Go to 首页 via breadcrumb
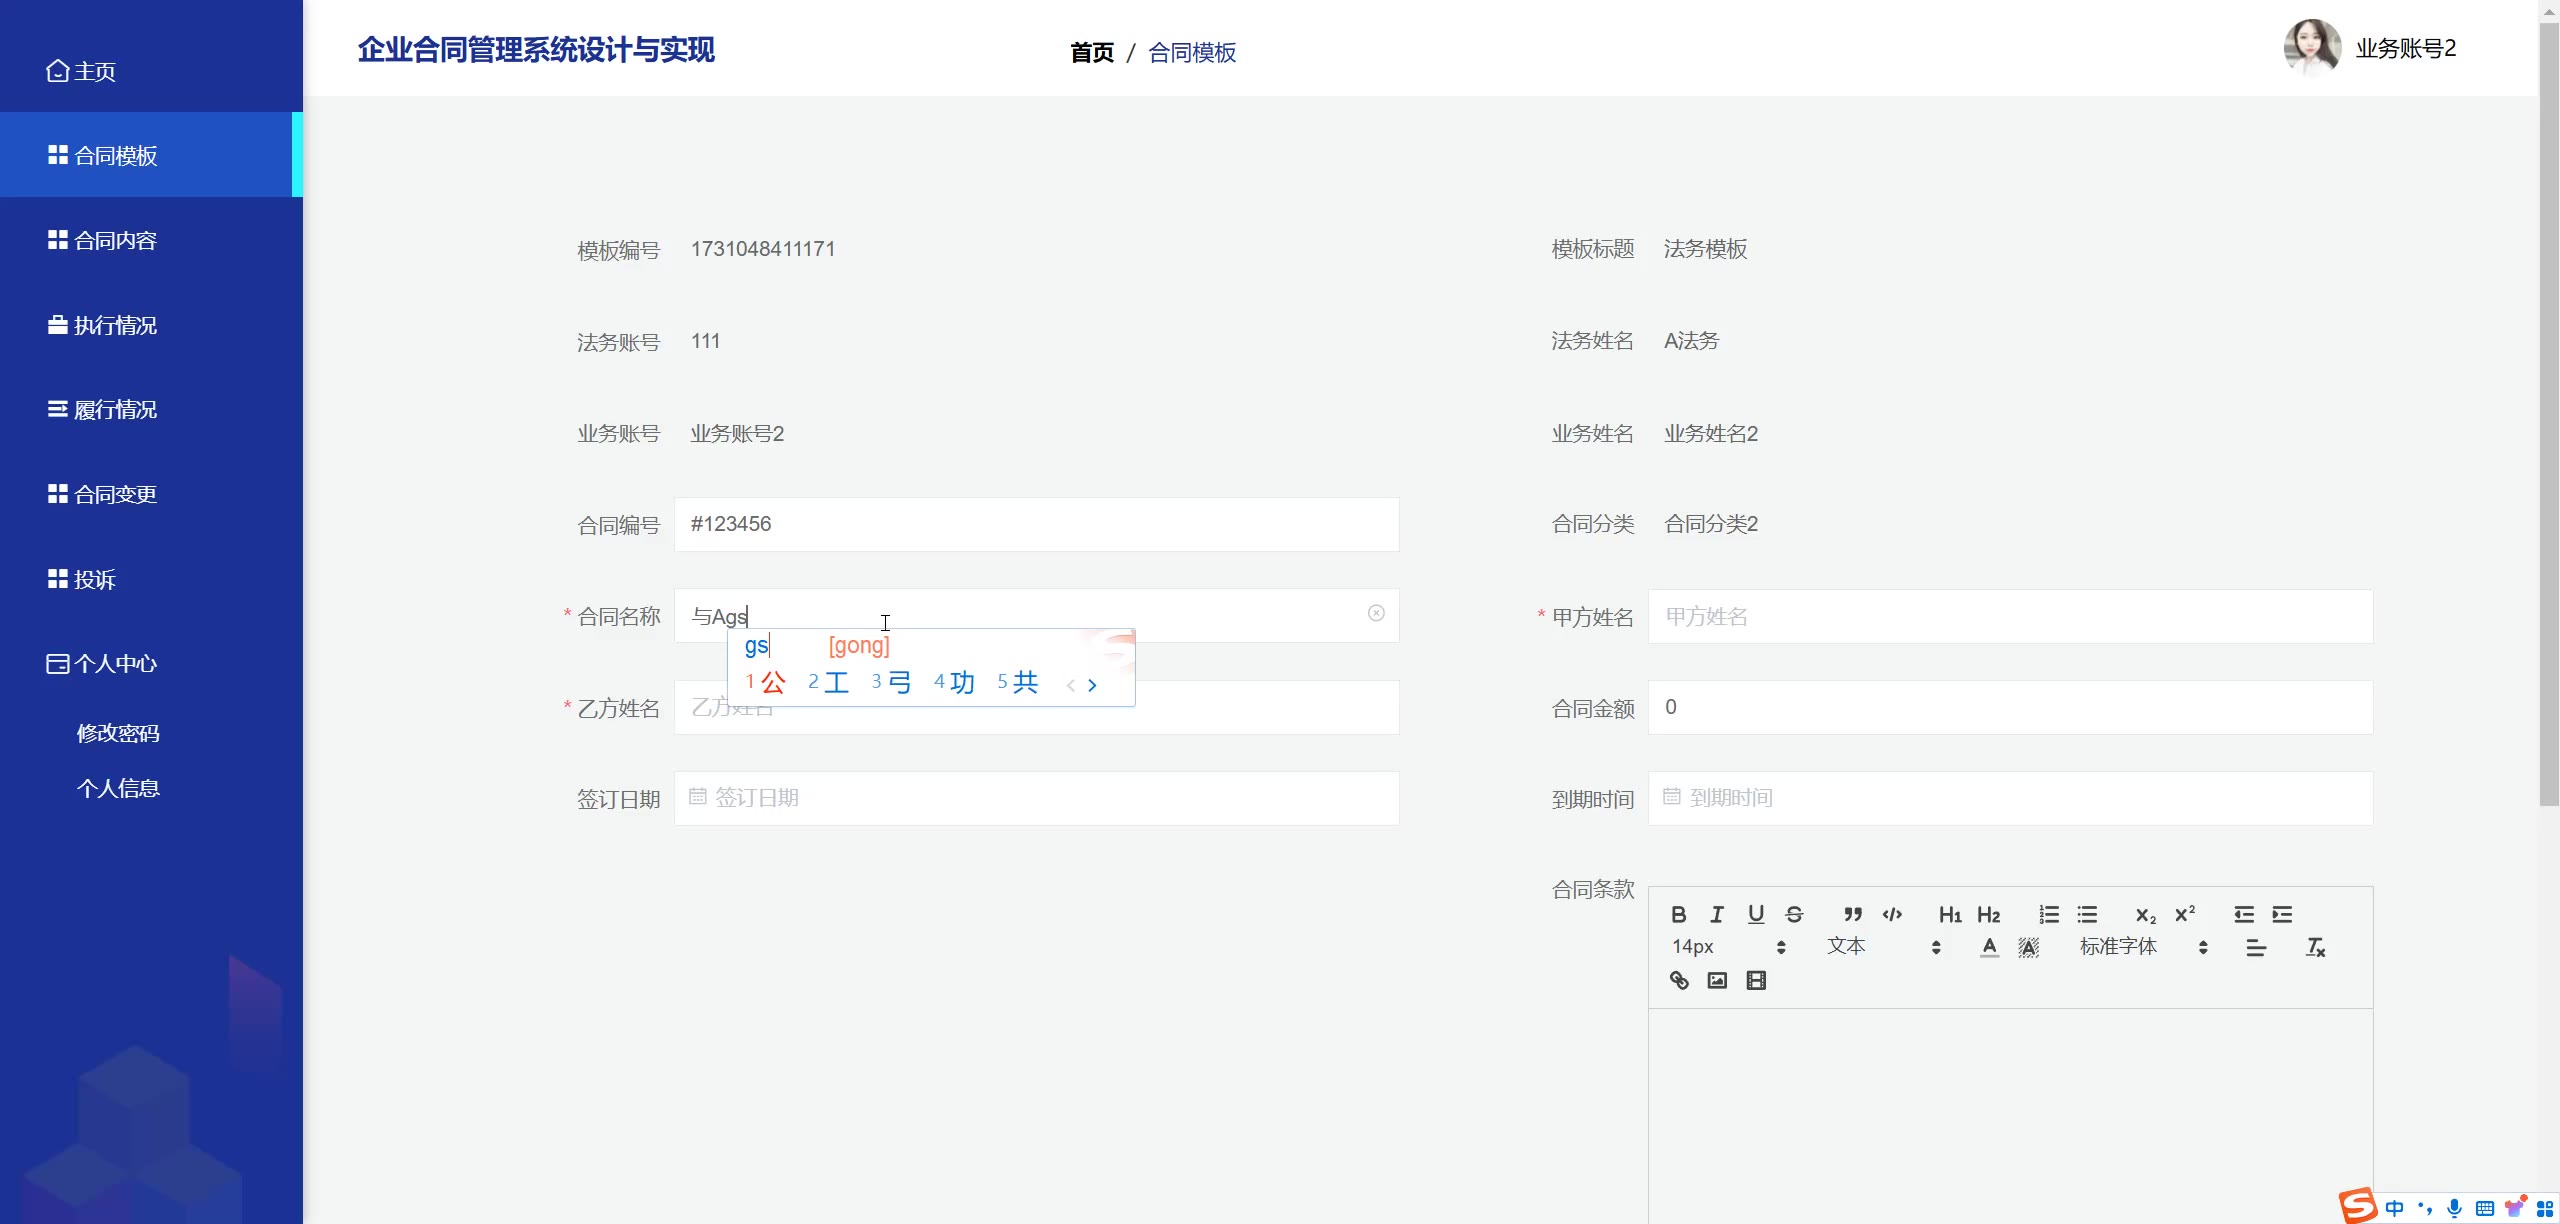 [x=1092, y=52]
